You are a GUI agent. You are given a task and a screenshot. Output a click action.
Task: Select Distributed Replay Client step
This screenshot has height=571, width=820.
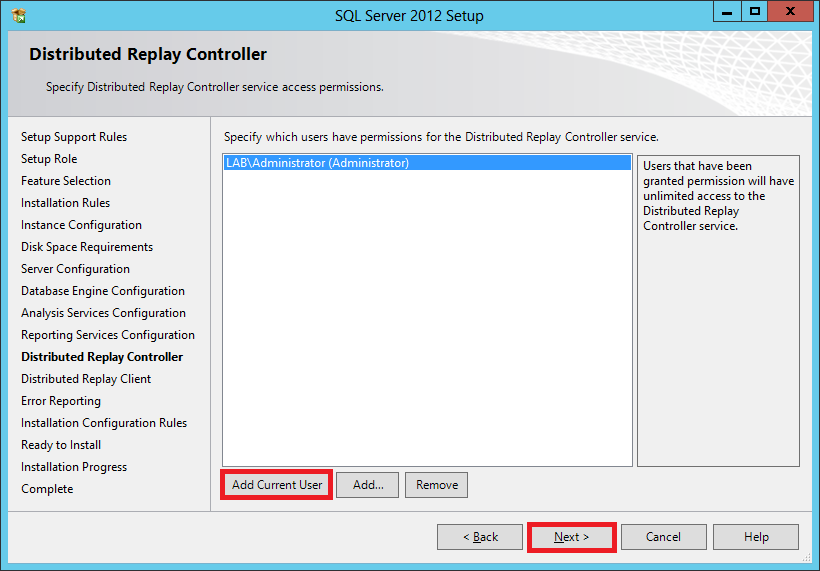(86, 379)
